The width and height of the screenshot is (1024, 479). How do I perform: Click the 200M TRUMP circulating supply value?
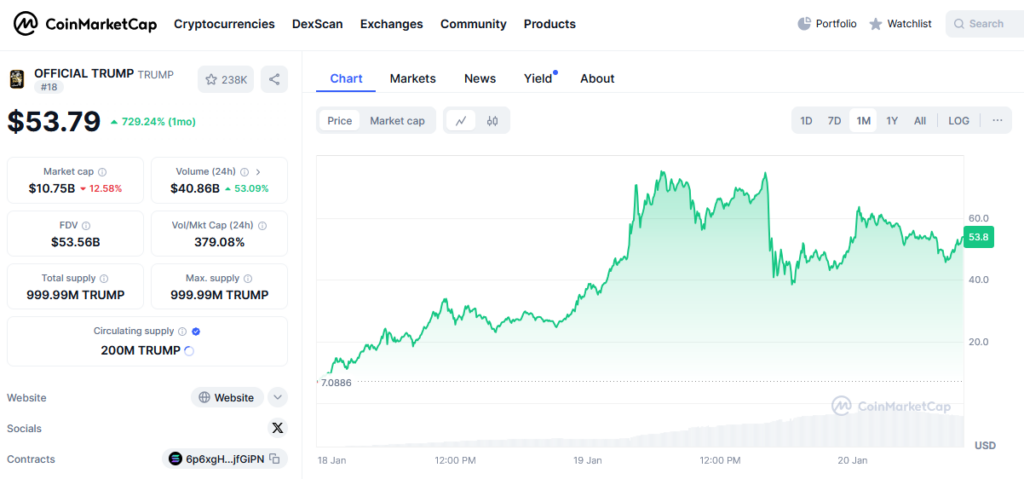click(140, 350)
